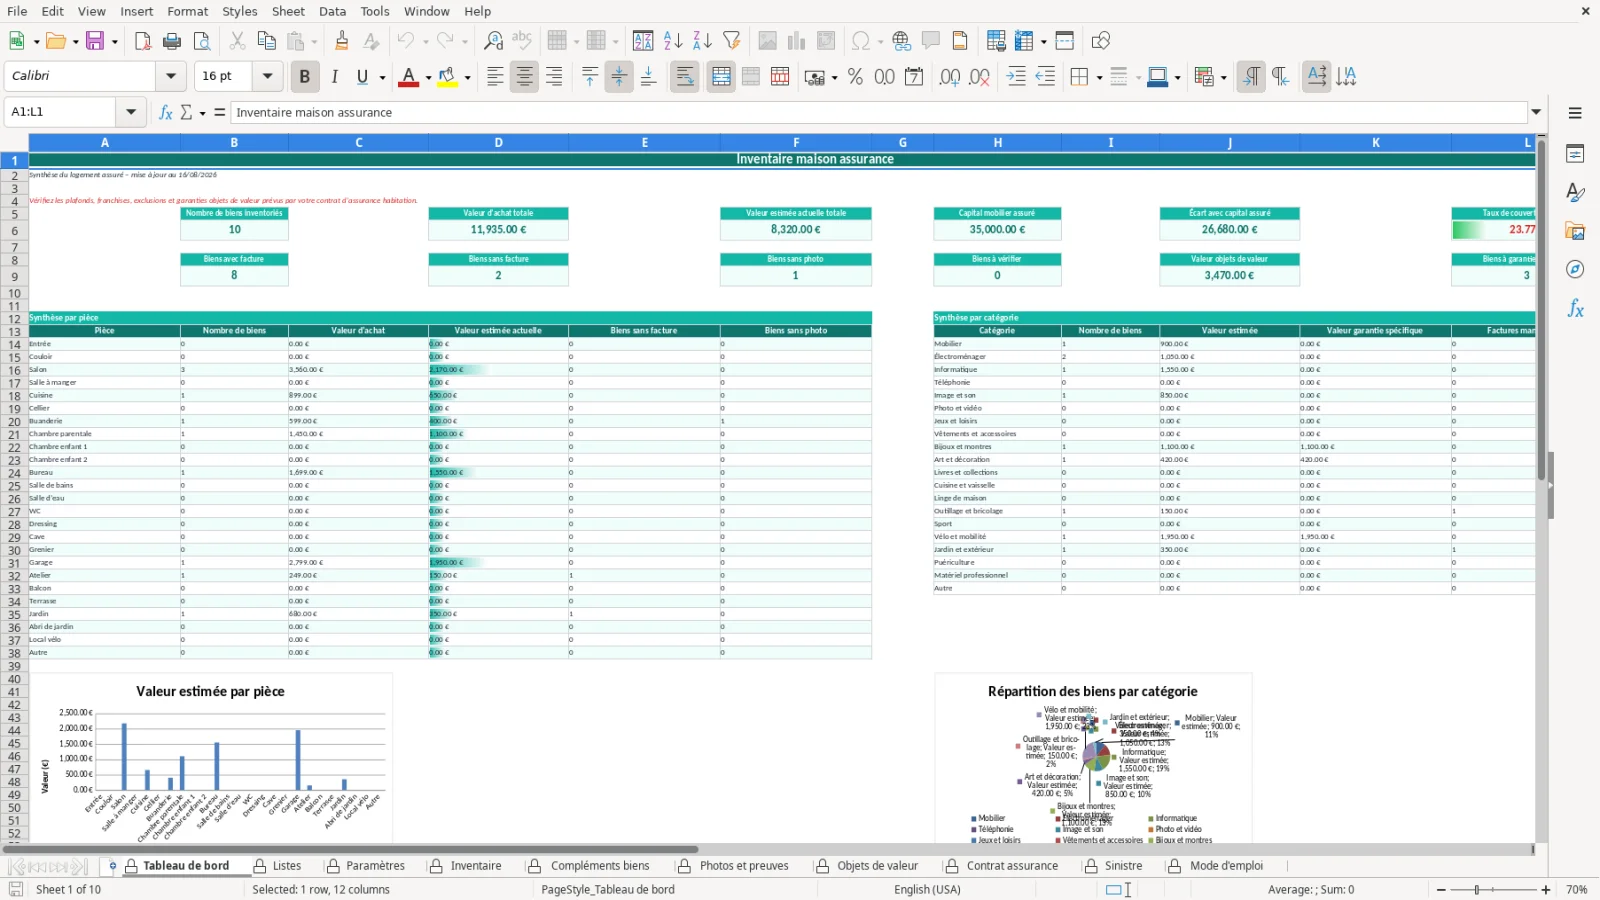This screenshot has height=900, width=1600.
Task: Click the Sort ascending icon
Action: tap(673, 41)
